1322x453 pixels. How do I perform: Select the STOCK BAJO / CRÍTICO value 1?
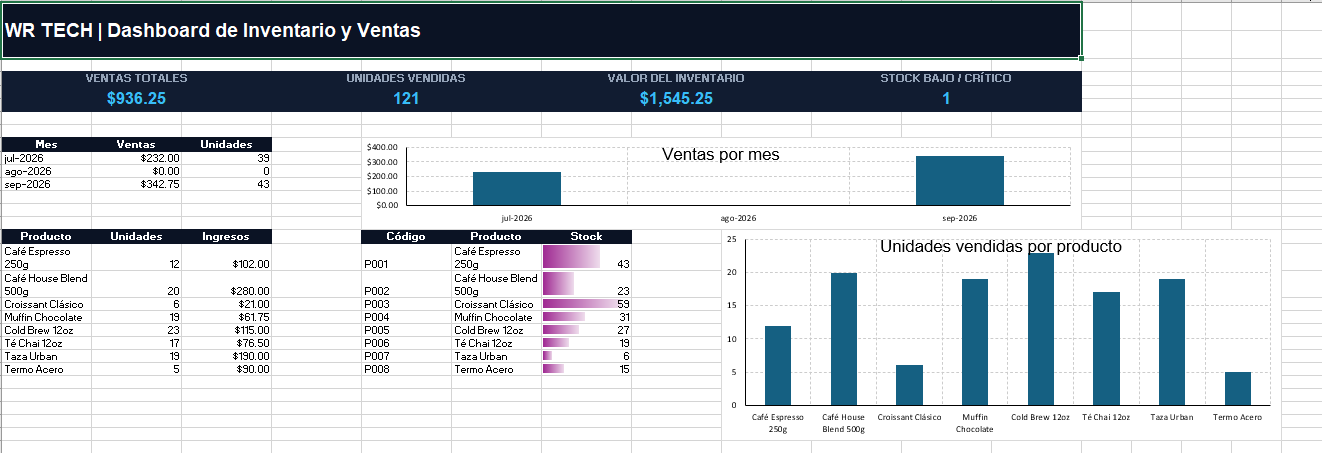pyautogui.click(x=946, y=98)
